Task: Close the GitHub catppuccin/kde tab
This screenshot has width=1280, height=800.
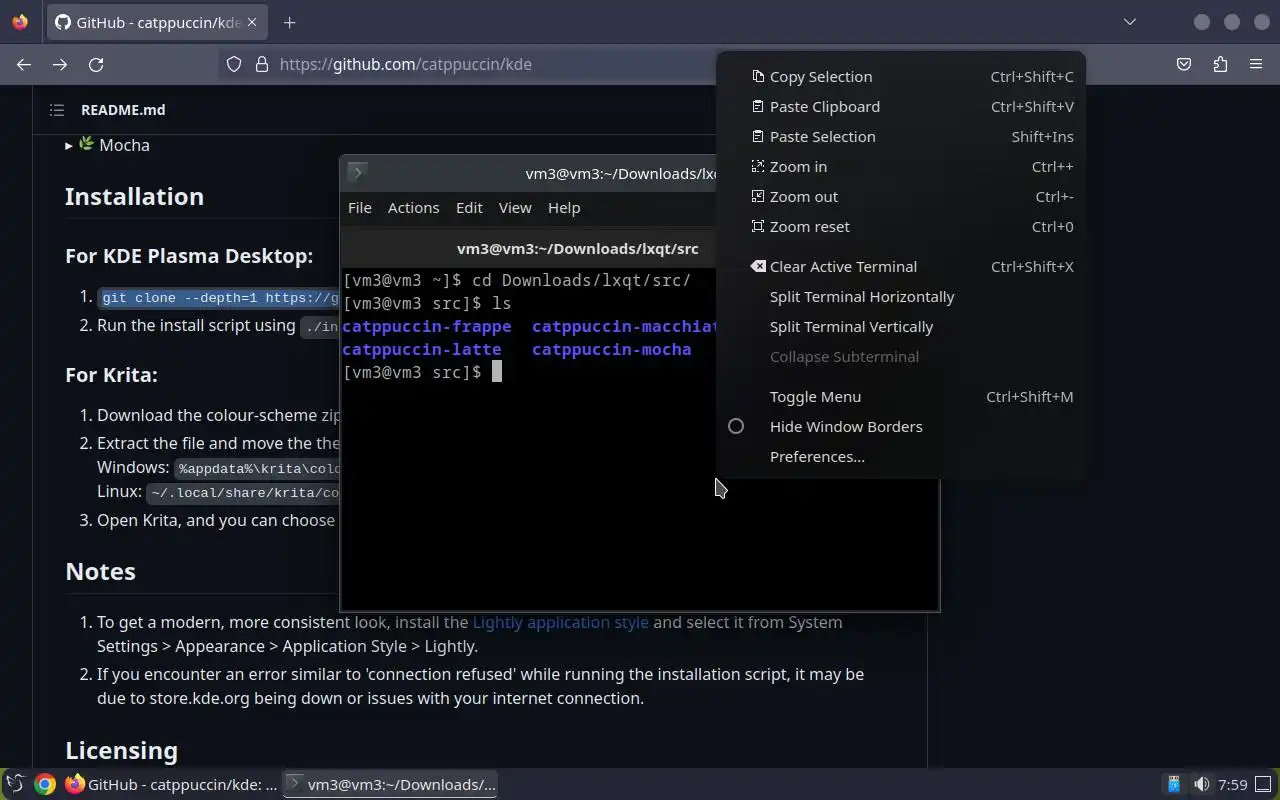Action: 252,22
